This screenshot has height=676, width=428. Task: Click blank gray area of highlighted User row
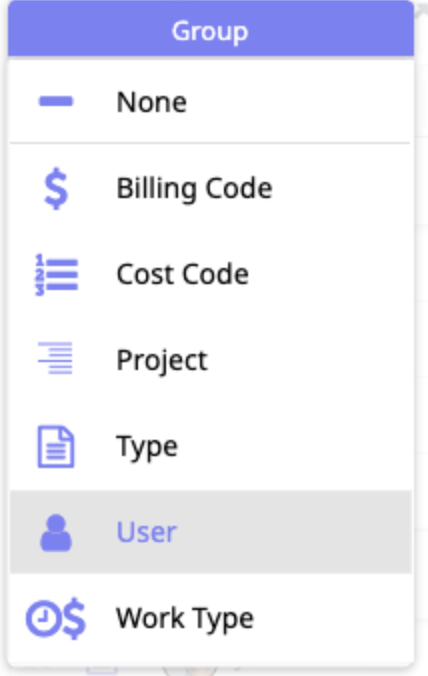coord(293,532)
